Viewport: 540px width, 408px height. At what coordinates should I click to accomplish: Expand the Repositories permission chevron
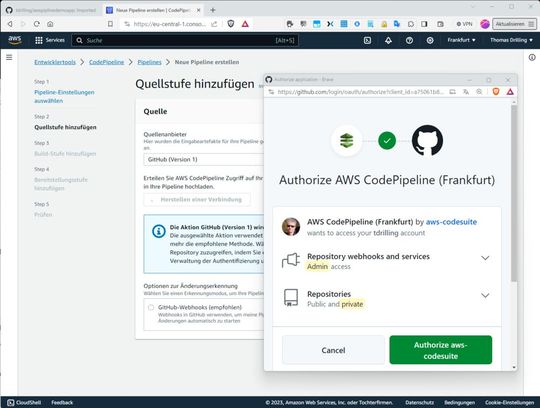point(485,295)
